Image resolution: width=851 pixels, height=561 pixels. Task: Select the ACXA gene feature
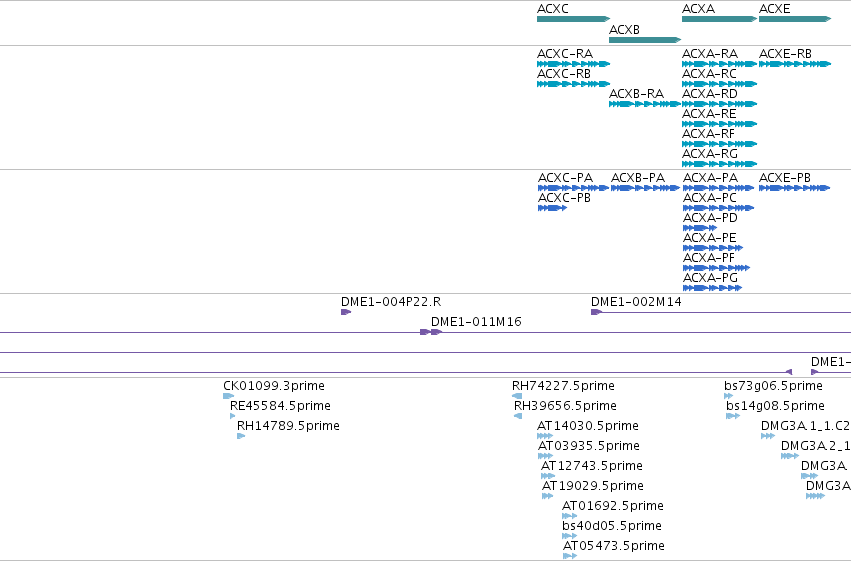point(719,19)
